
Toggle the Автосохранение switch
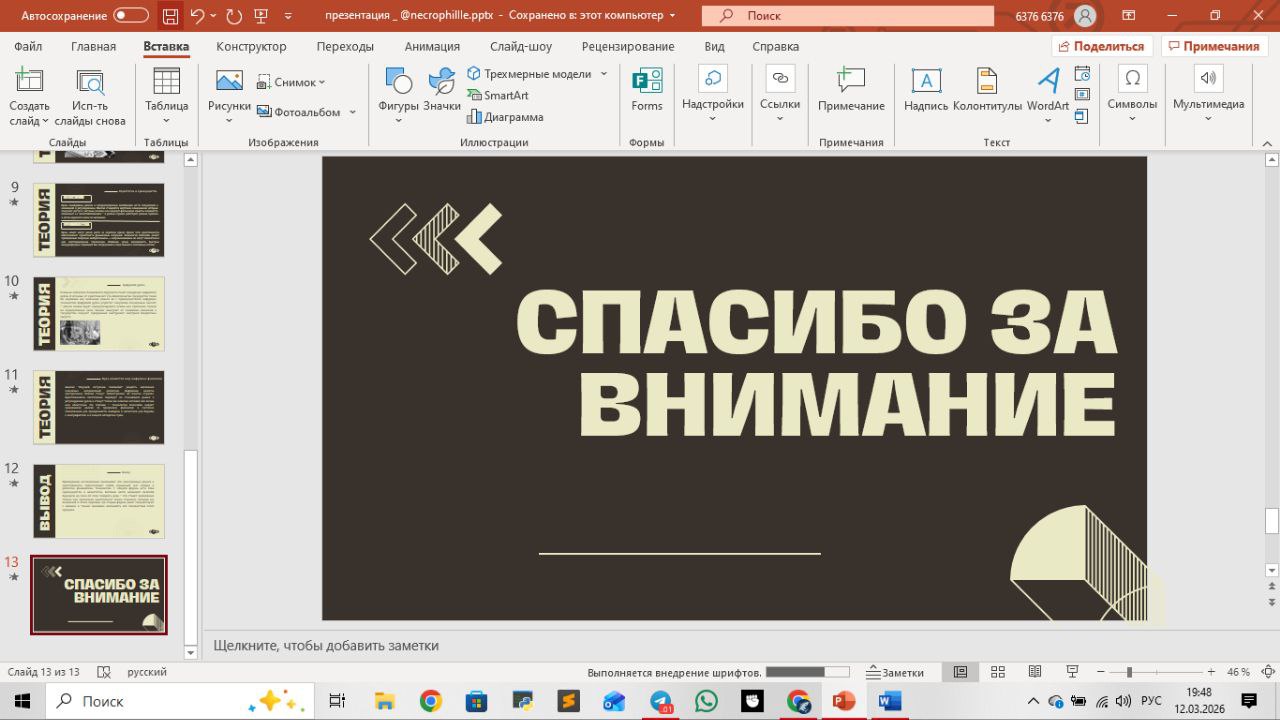pos(131,16)
